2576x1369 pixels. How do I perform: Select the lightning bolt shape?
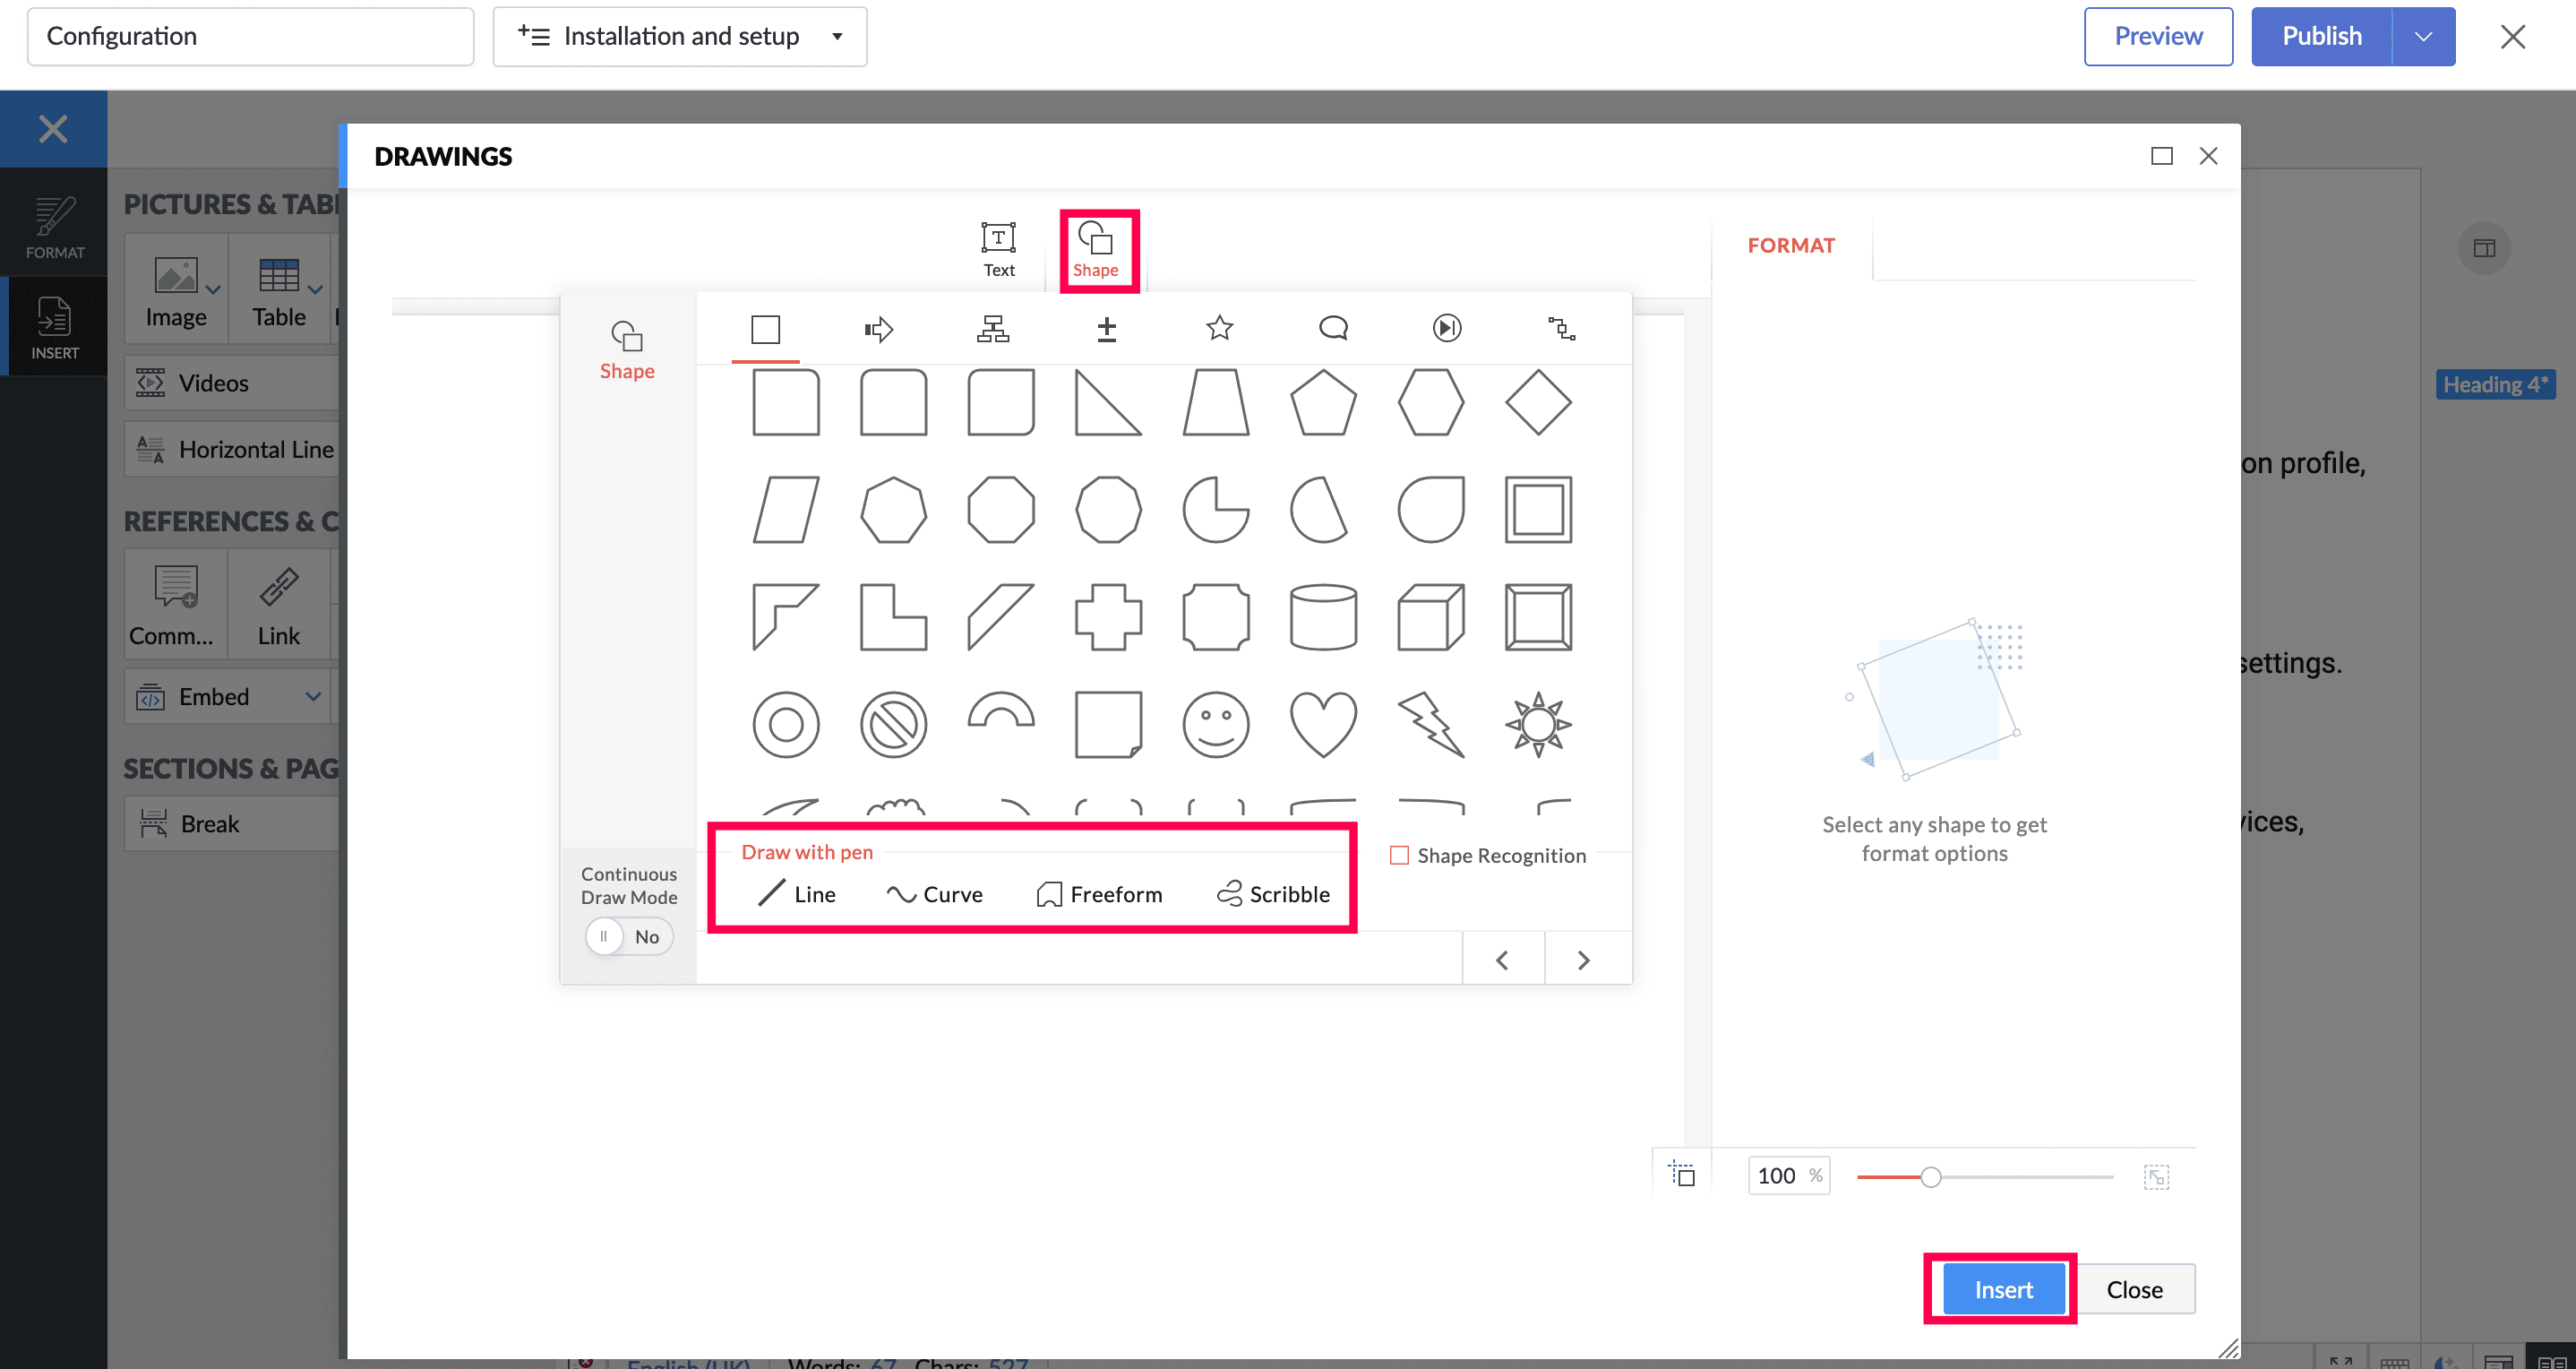1431,724
